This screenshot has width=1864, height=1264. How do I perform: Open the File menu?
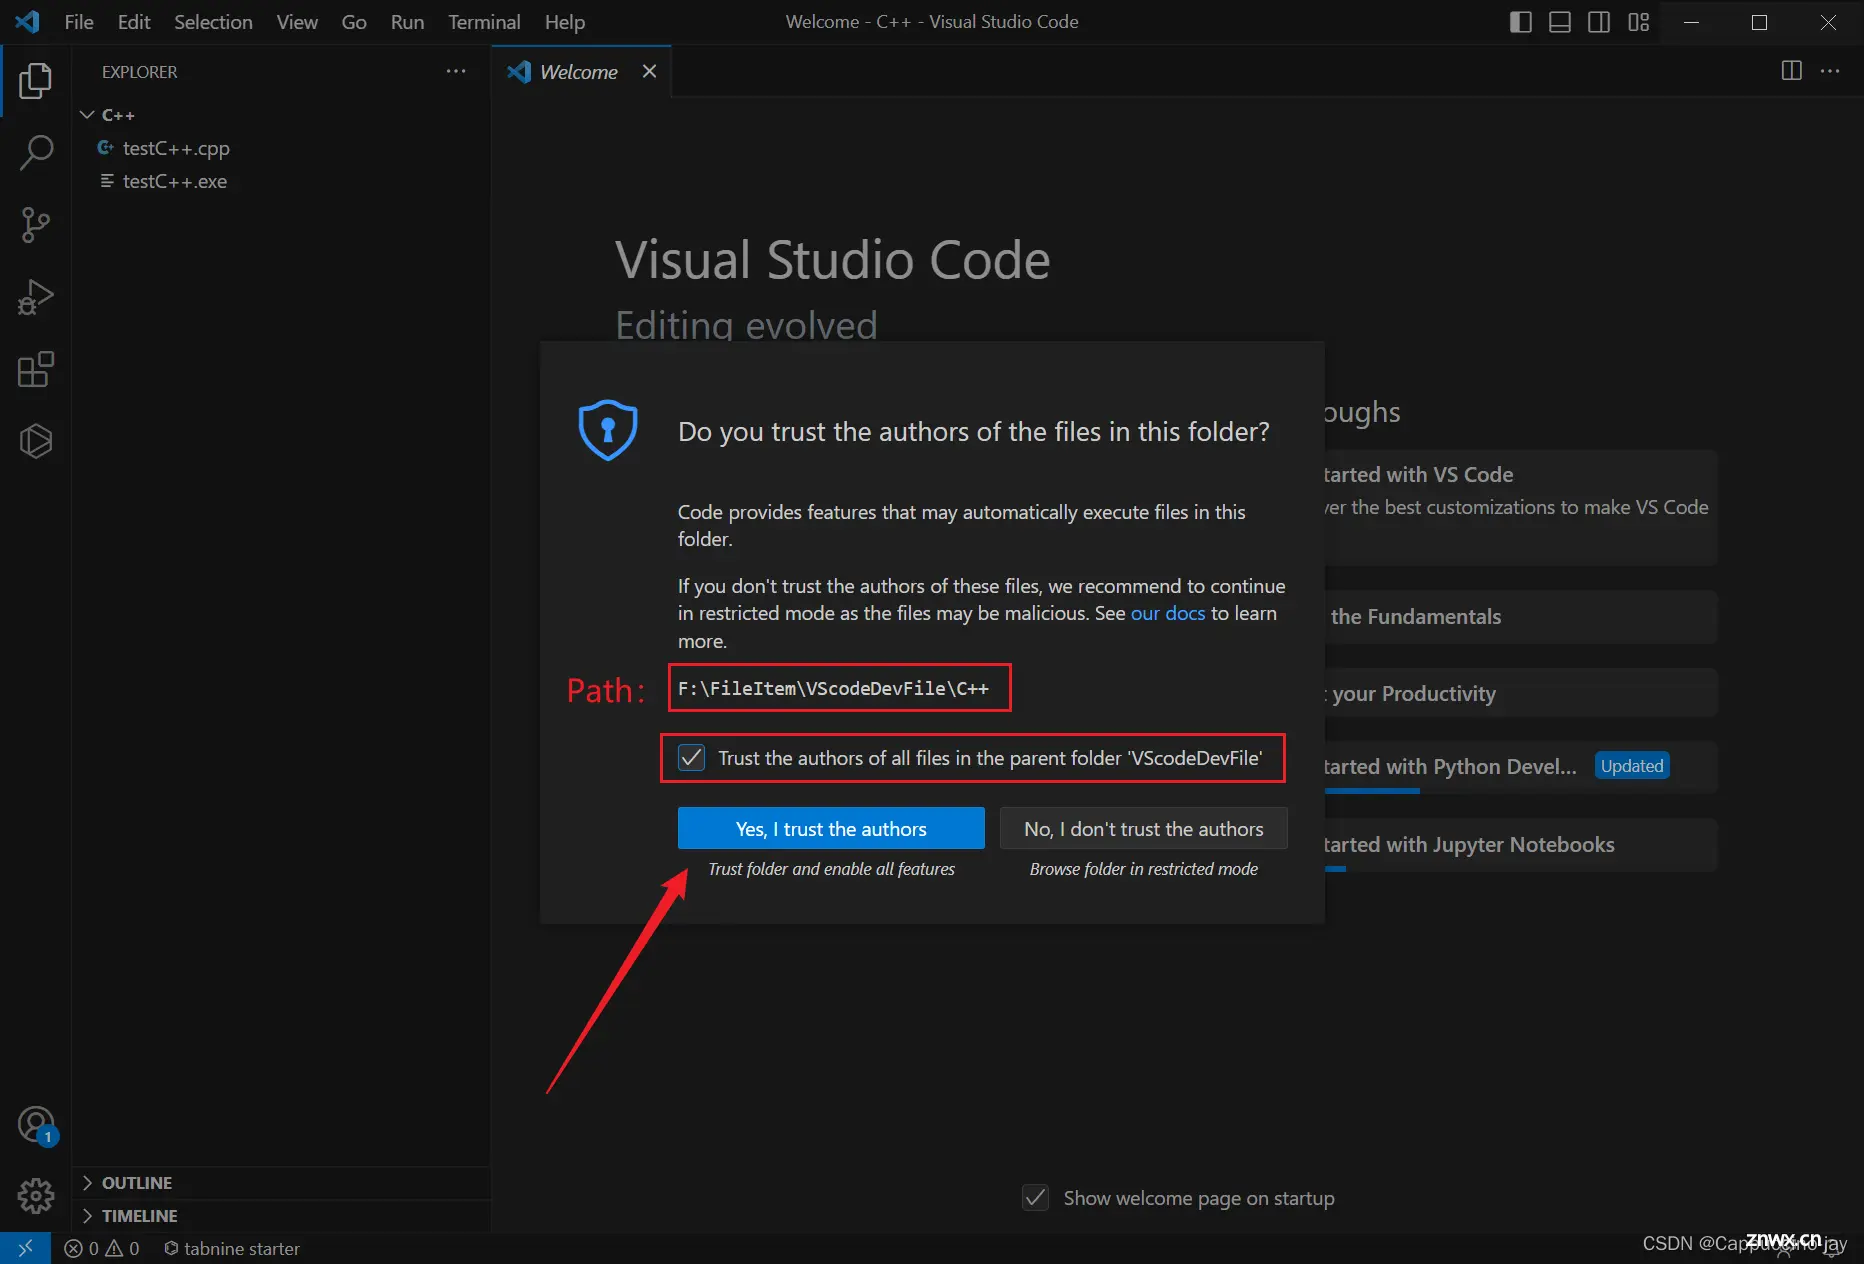[79, 22]
